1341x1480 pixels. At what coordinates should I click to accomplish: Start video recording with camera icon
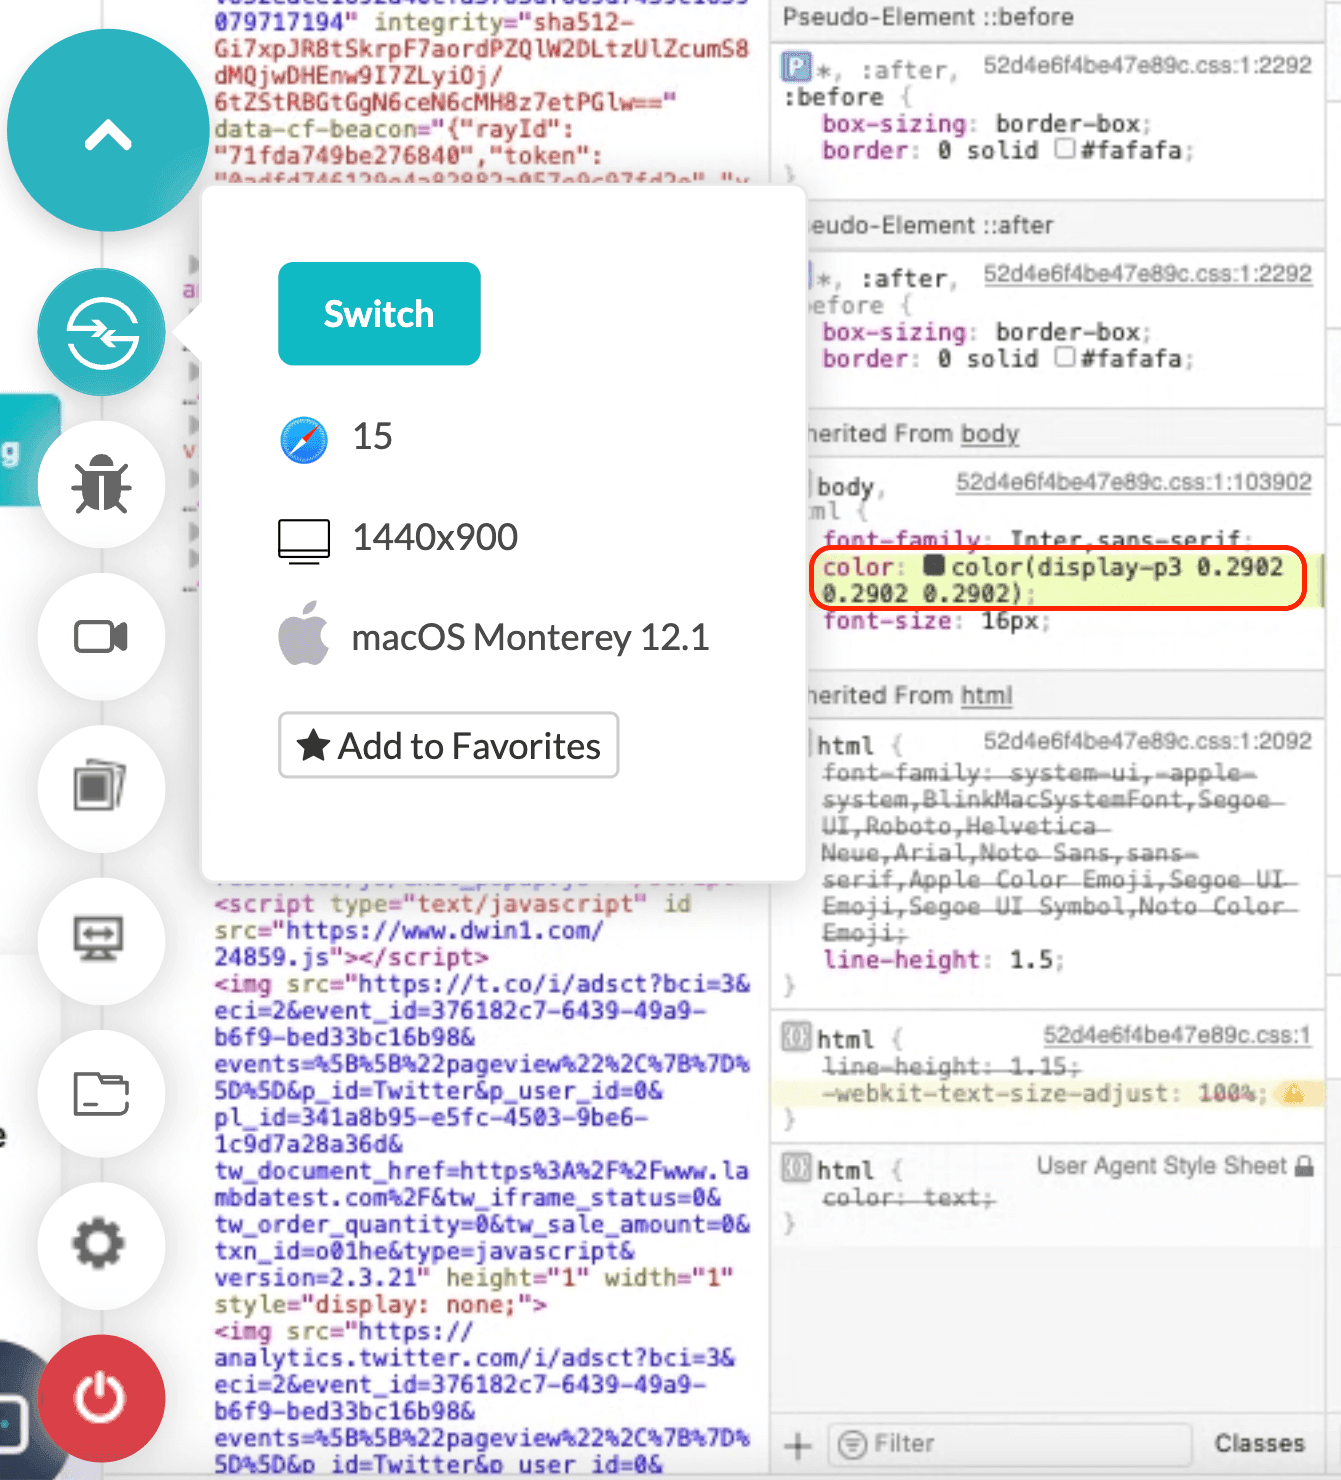coord(102,637)
